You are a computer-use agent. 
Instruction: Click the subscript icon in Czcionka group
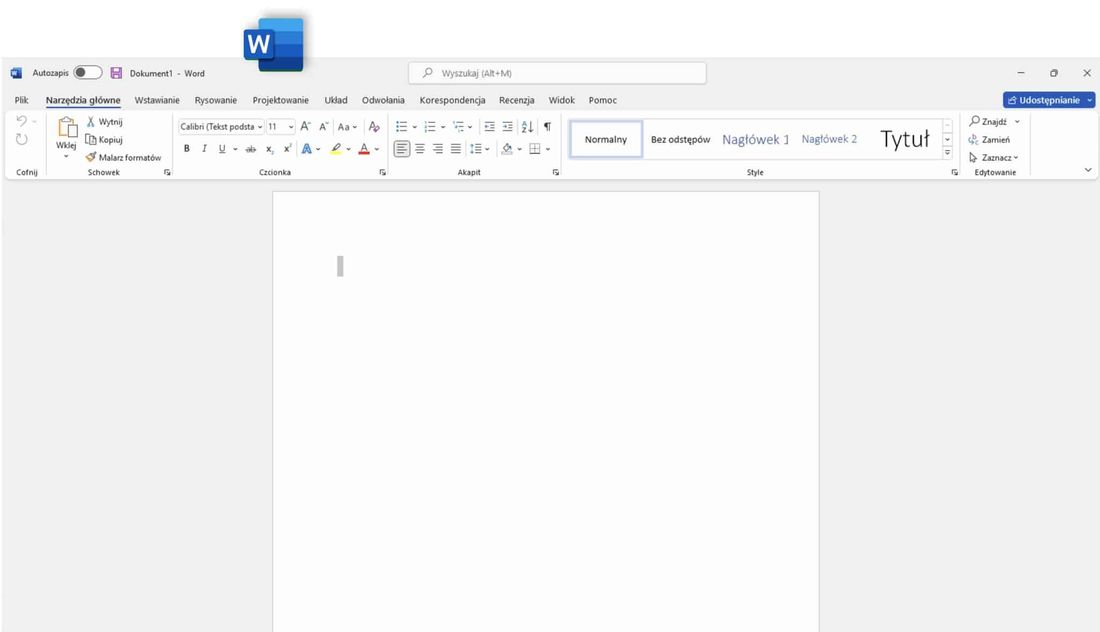(268, 147)
